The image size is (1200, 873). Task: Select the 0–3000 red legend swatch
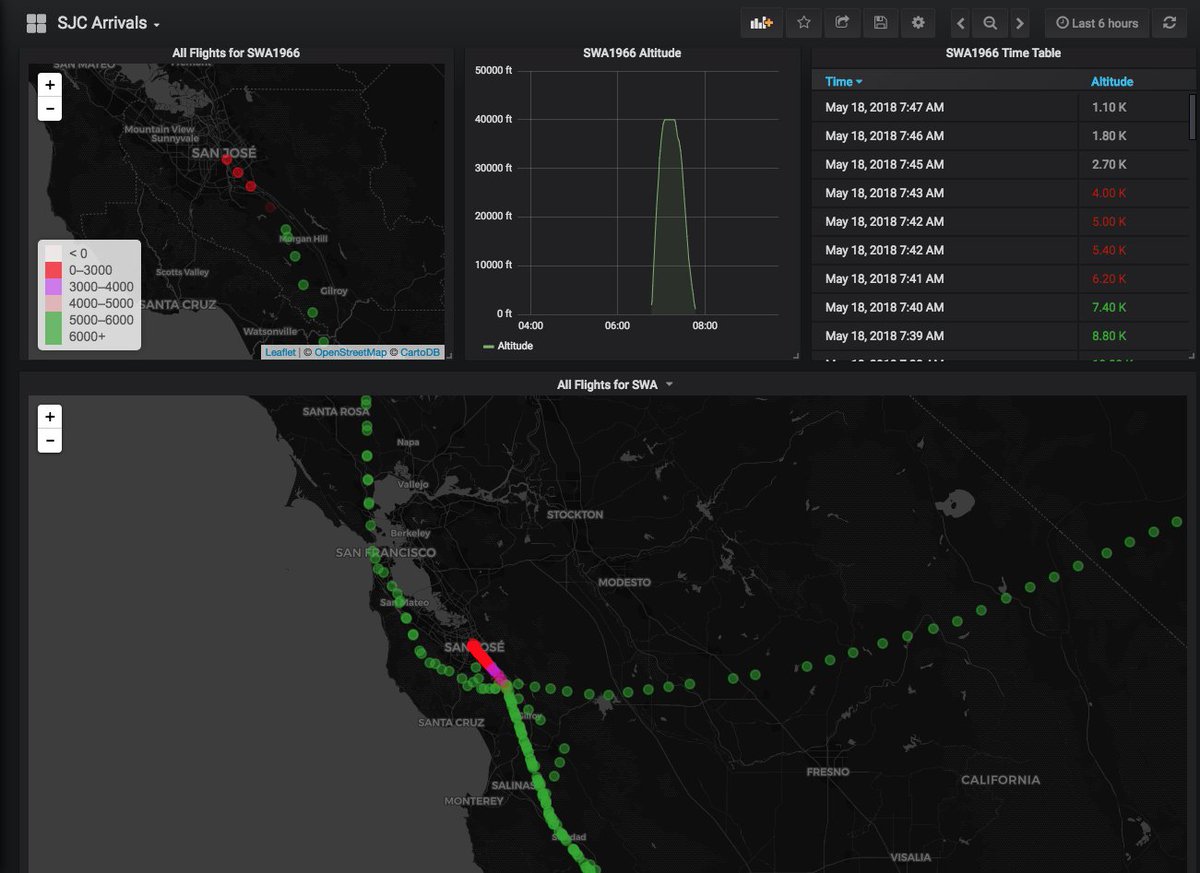pos(54,270)
